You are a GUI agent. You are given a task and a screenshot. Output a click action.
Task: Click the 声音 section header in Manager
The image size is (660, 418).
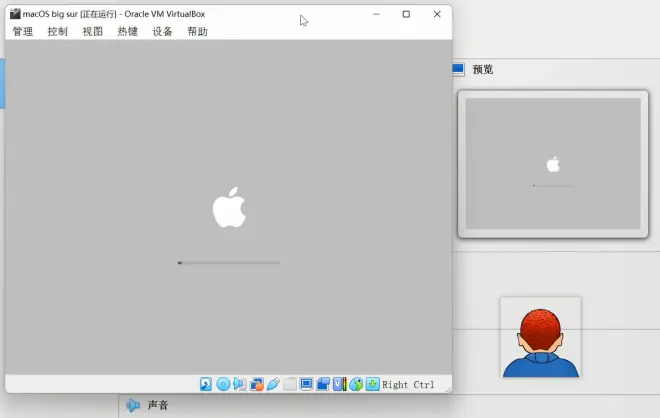click(158, 405)
